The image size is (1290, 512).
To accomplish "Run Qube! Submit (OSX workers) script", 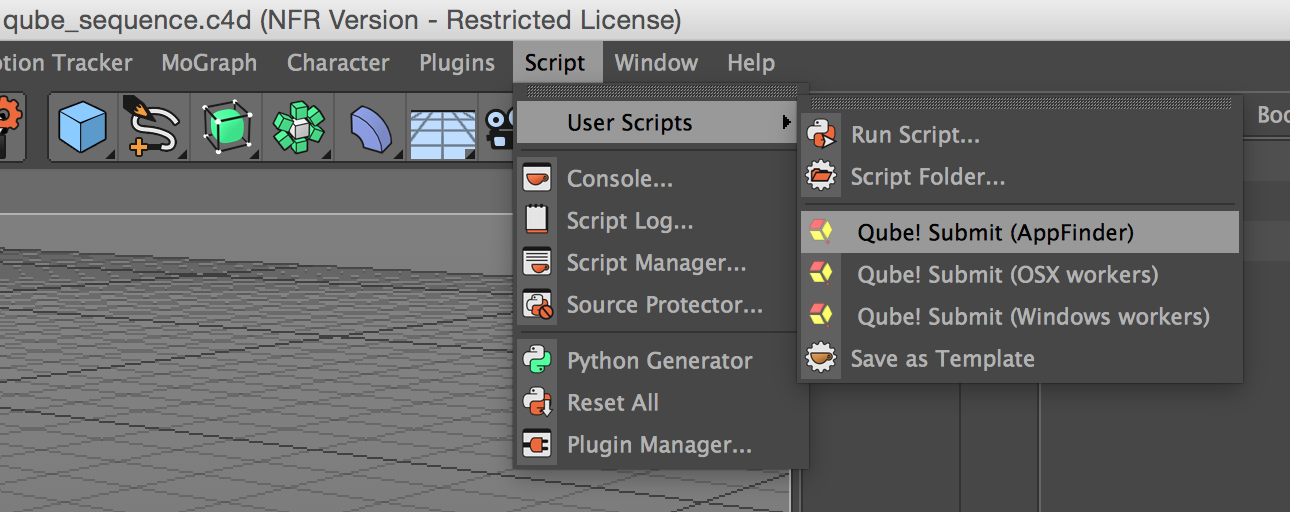I will pyautogui.click(x=1007, y=275).
